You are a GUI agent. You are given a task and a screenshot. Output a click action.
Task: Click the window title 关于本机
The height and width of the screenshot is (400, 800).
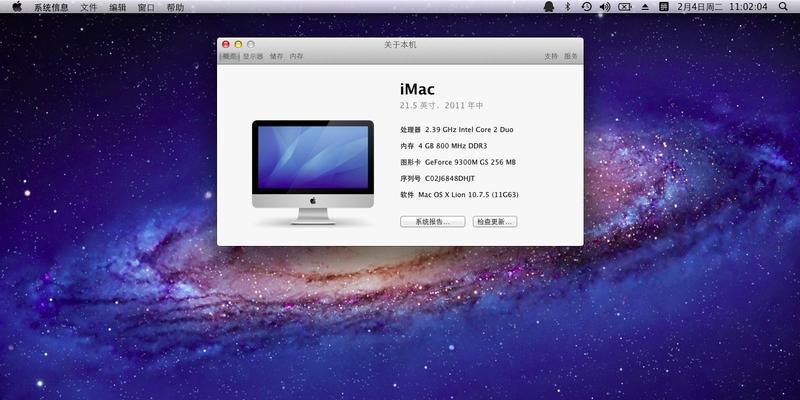[x=400, y=45]
